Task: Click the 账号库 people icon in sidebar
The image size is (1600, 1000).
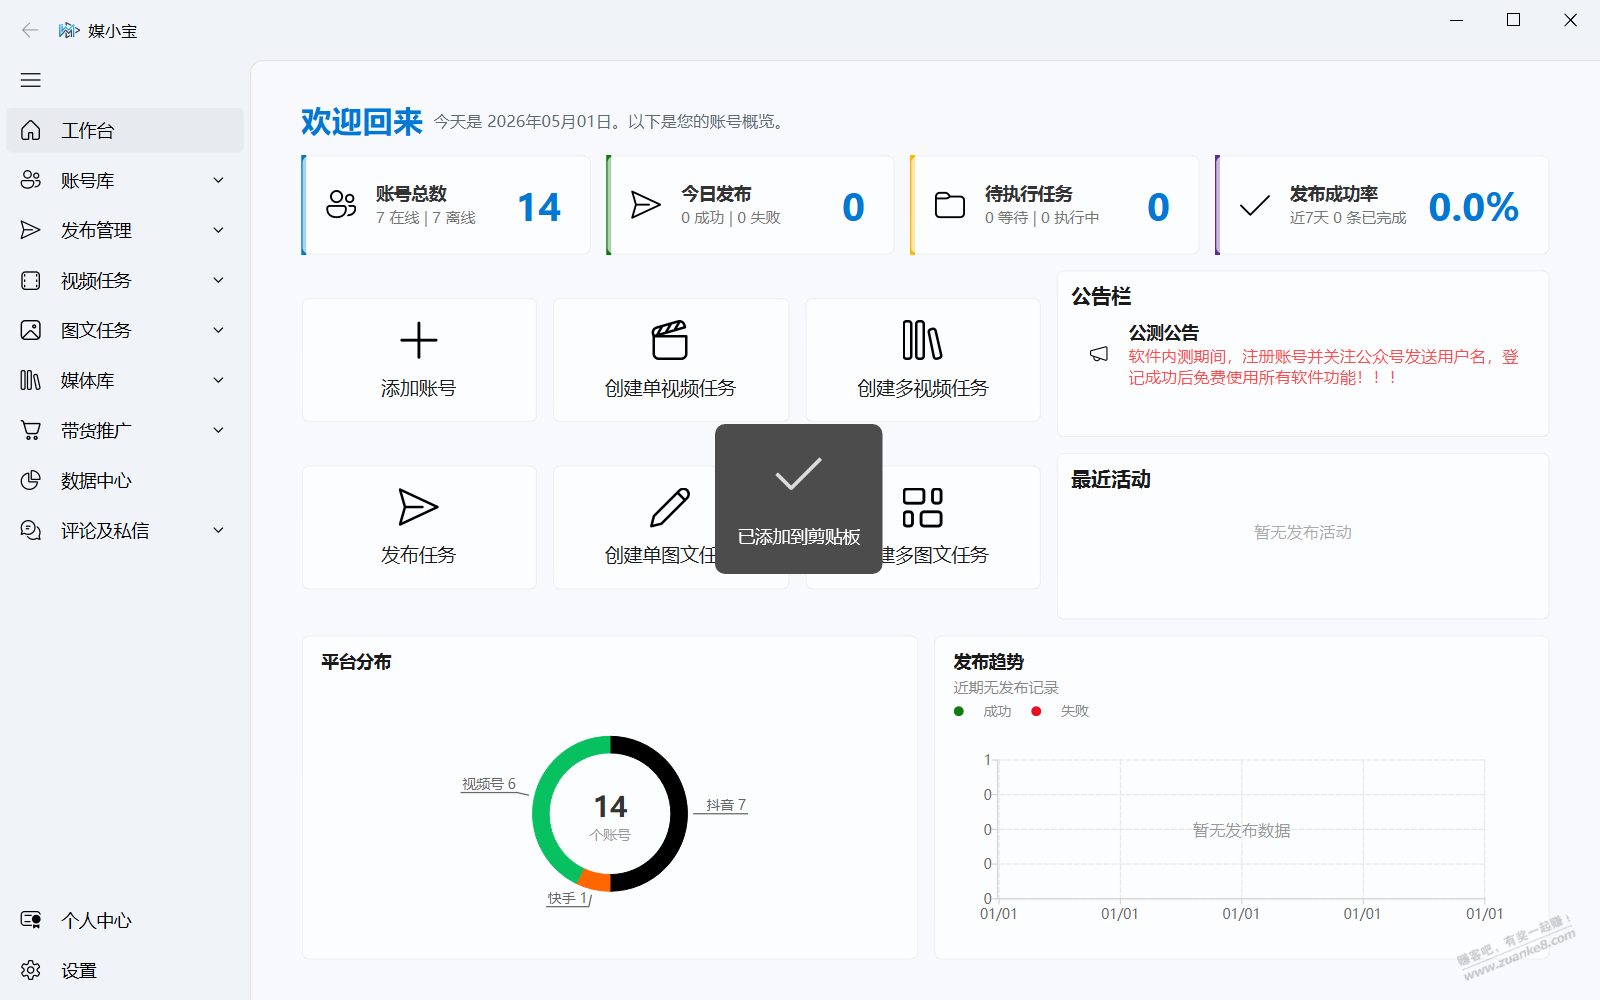Action: click(x=31, y=180)
